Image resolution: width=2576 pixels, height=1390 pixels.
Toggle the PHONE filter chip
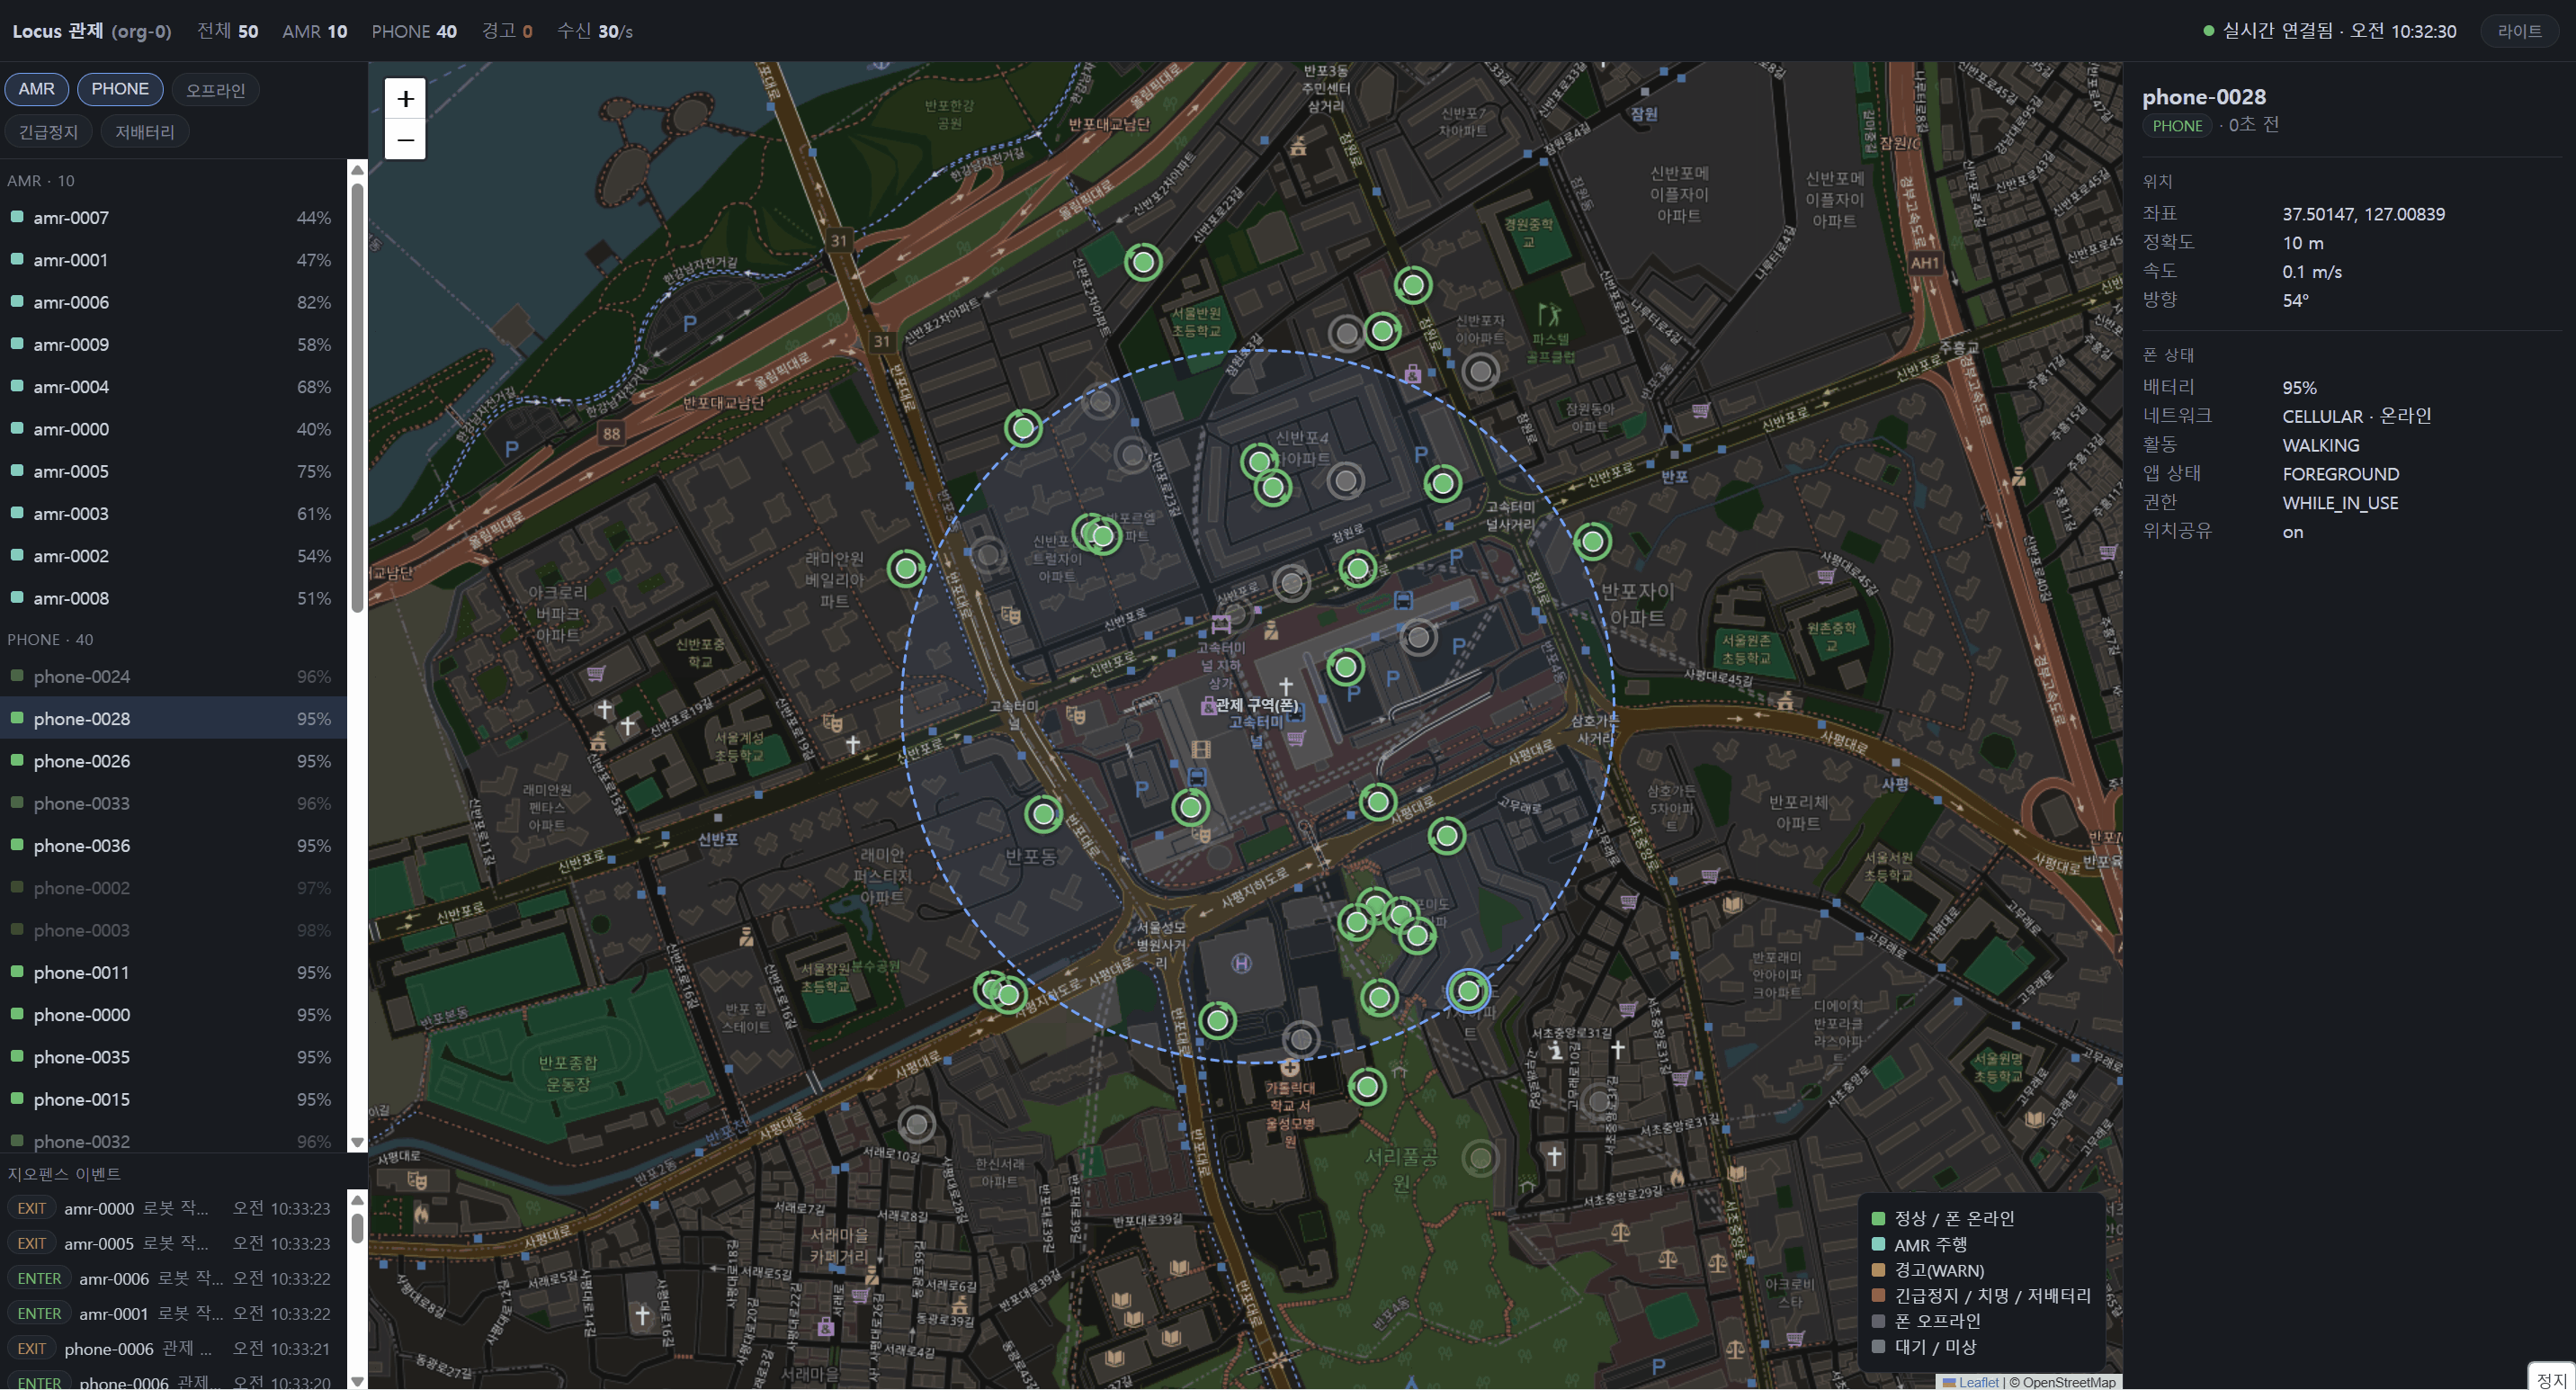pyautogui.click(x=120, y=89)
